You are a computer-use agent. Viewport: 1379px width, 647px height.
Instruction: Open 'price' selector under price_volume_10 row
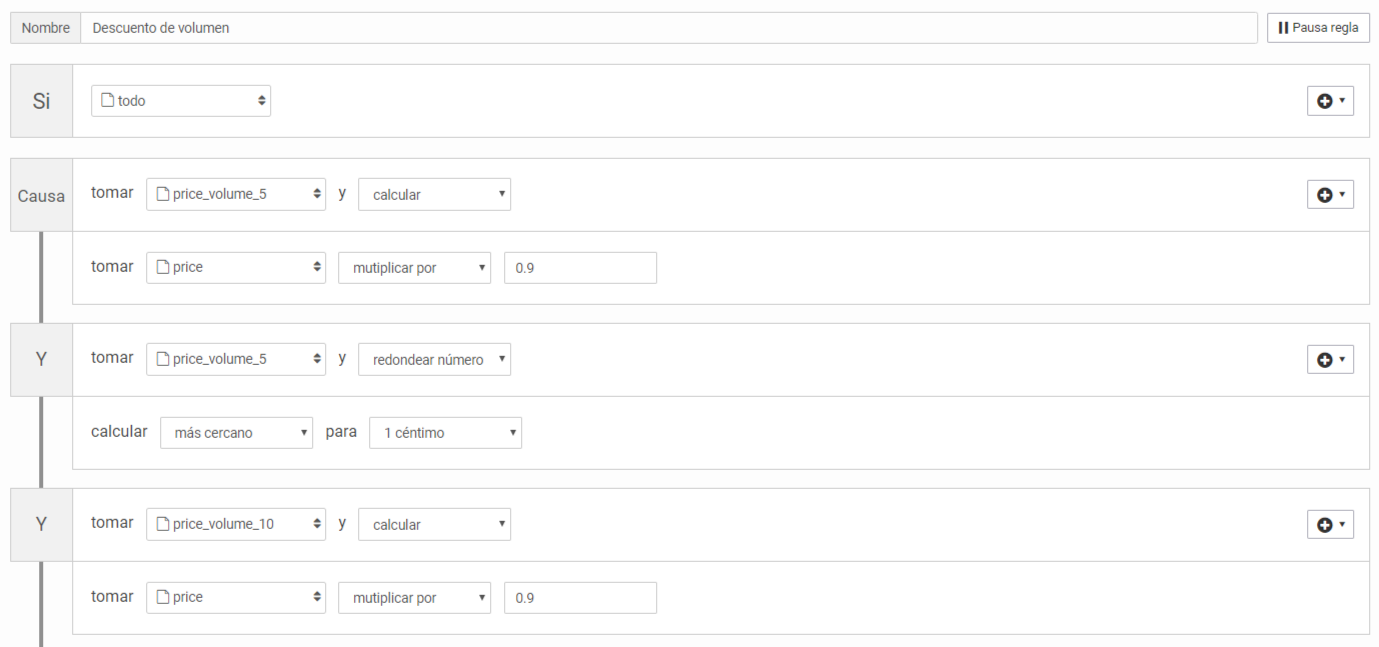pyautogui.click(x=236, y=598)
